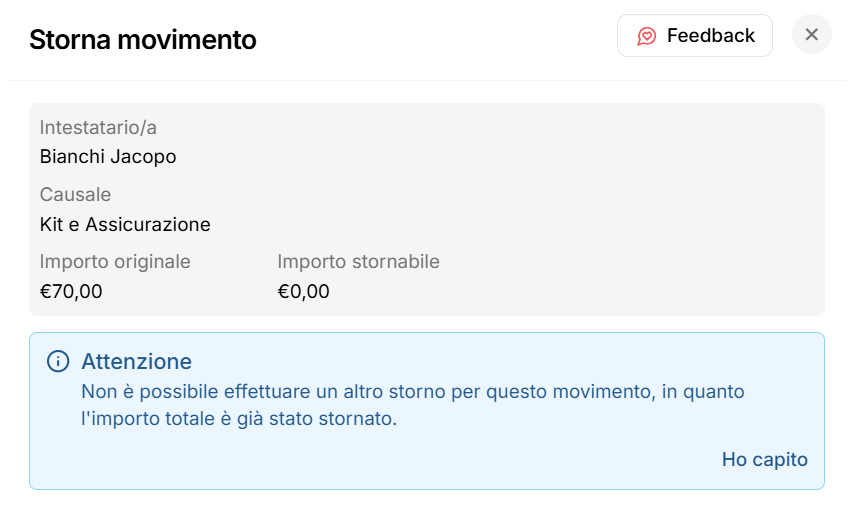Click the Attenzione alert heading
Image resolution: width=858 pixels, height=515 pixels.
(136, 361)
